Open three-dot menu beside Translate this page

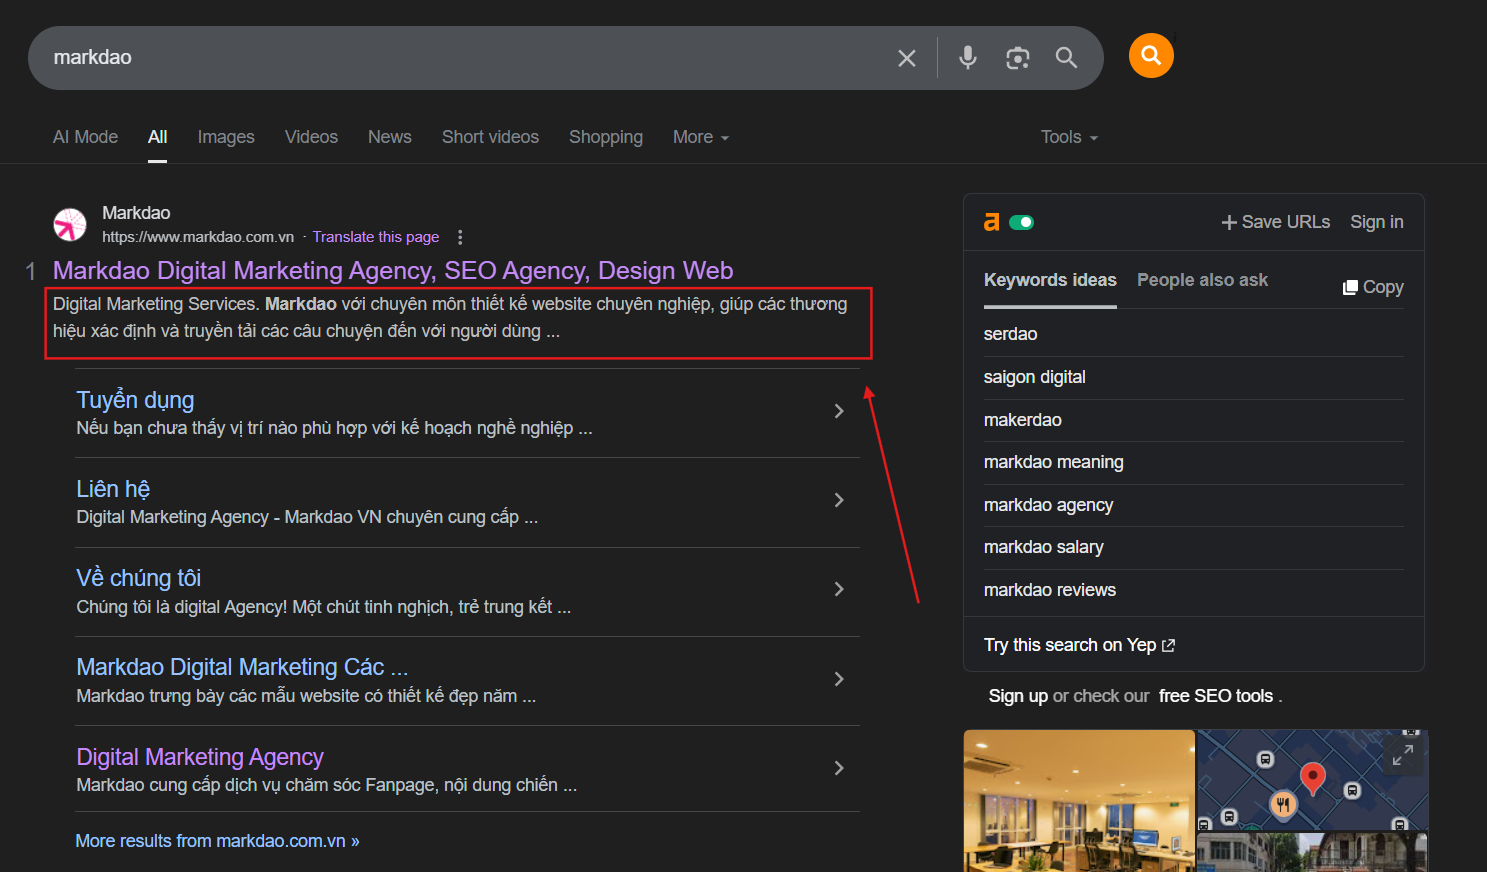[x=460, y=237]
